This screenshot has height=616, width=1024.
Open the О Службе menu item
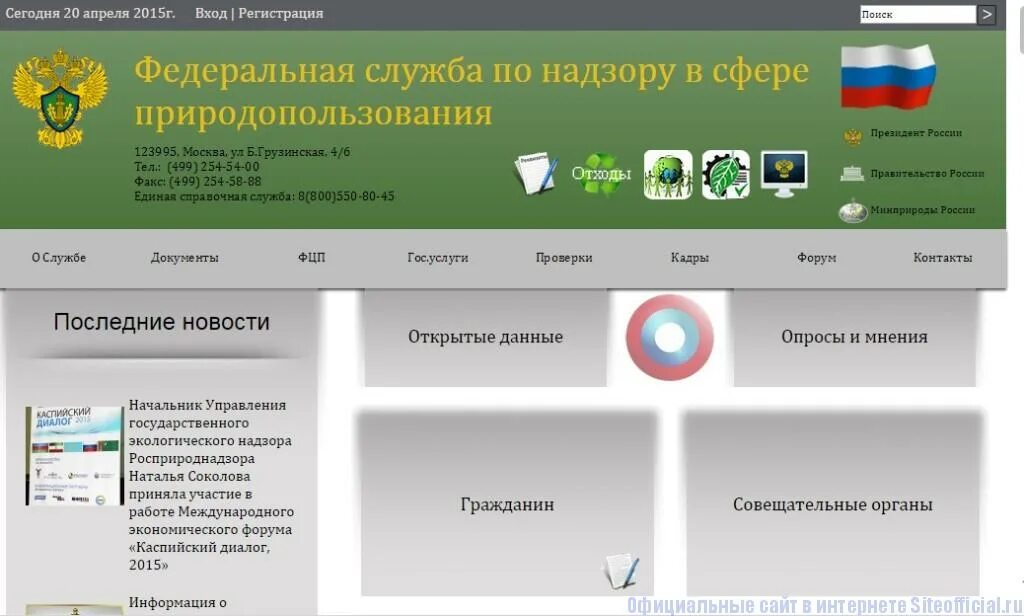coord(59,257)
